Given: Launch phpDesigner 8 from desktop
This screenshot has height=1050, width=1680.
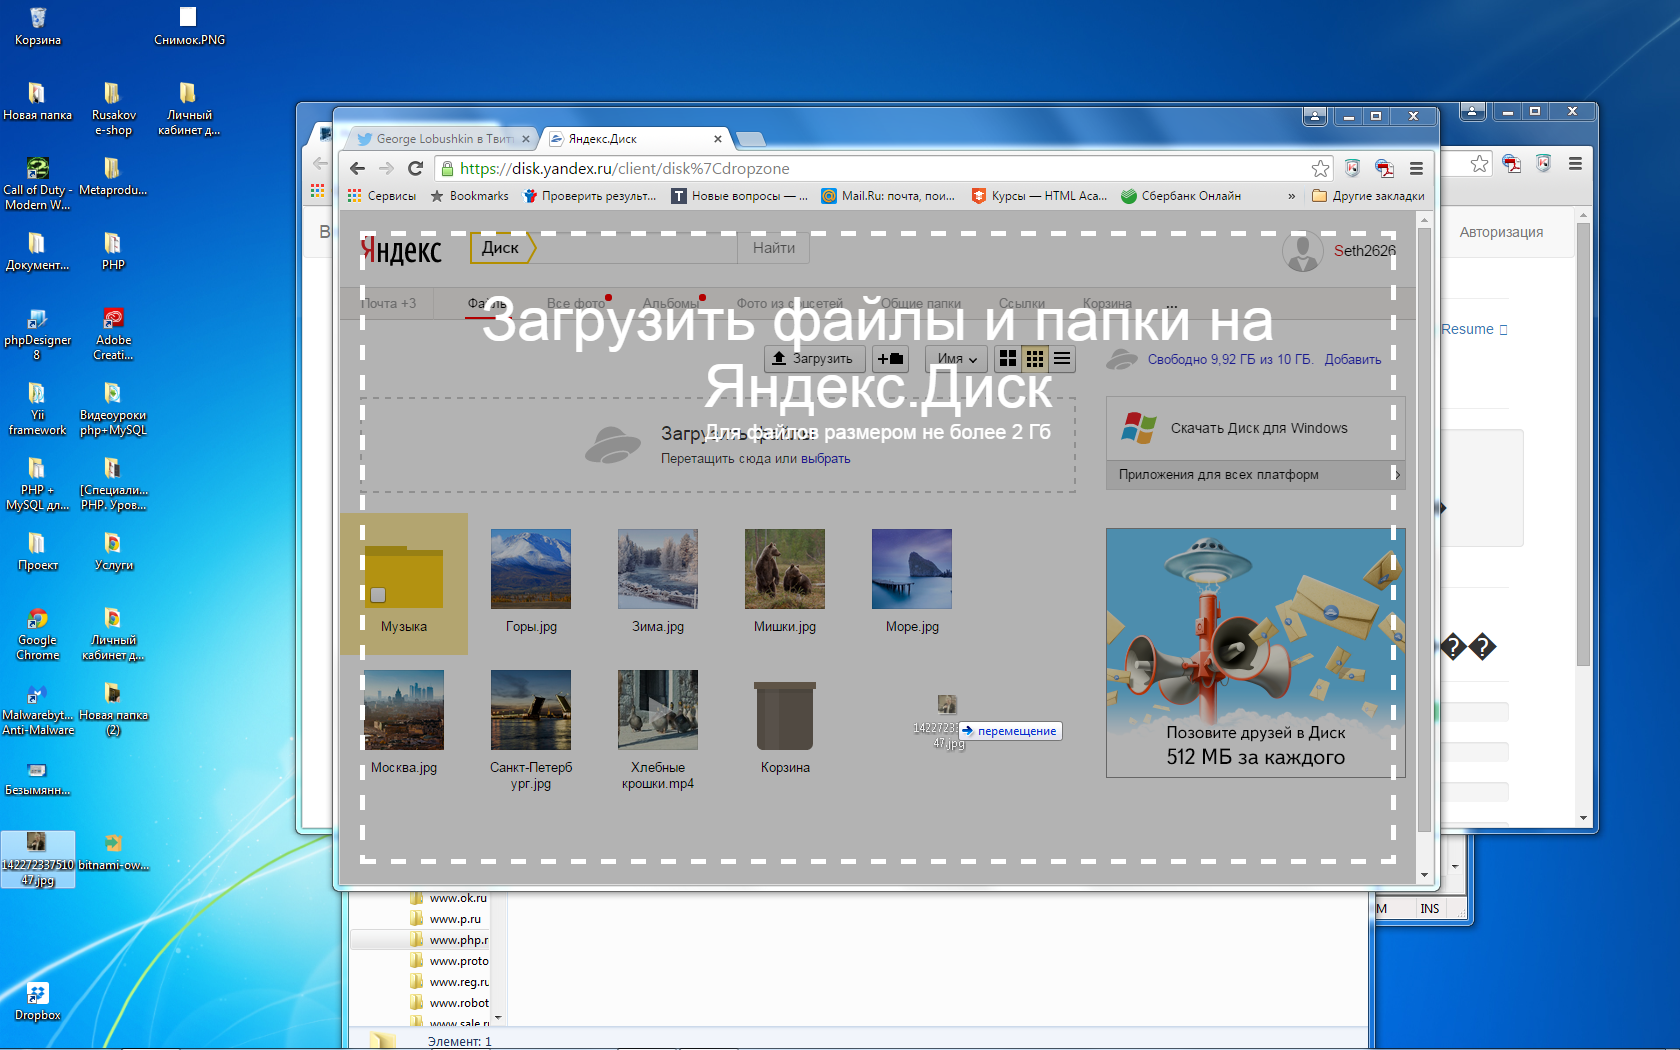Looking at the screenshot, I should click(37, 334).
